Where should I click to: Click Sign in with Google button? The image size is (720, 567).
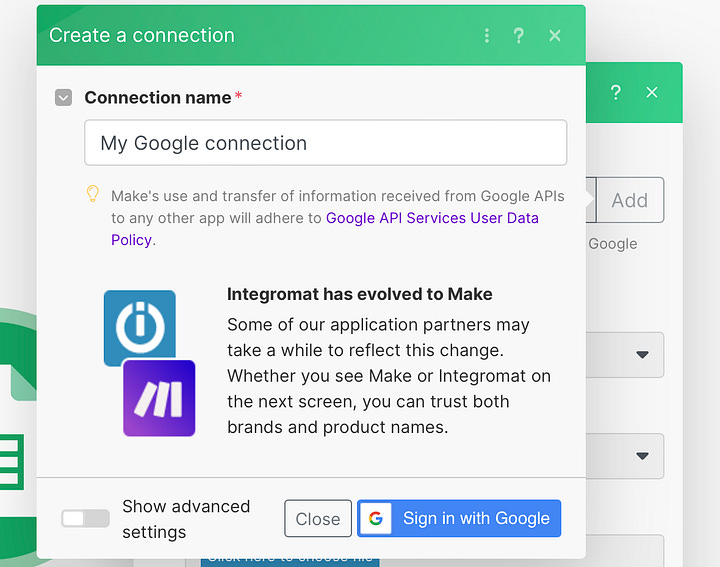(x=459, y=518)
